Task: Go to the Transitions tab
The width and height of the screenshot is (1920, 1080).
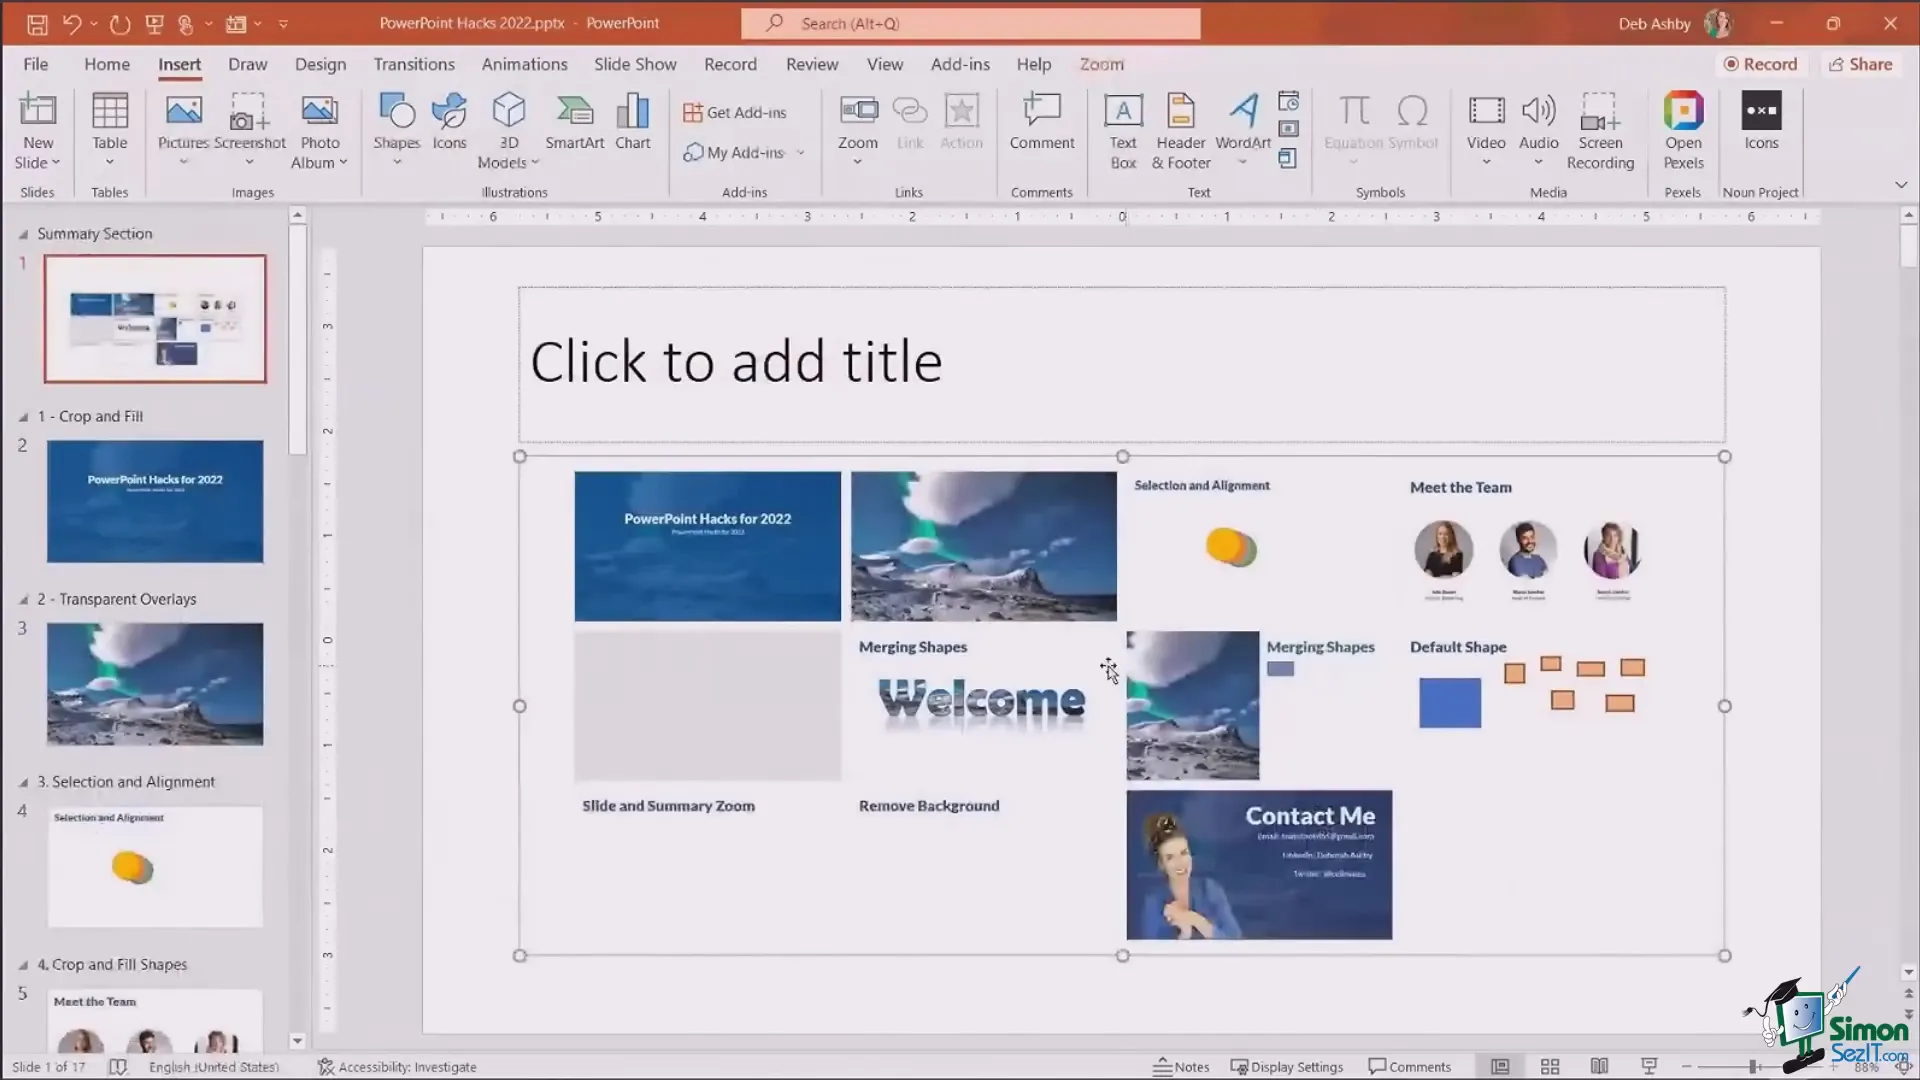Action: pyautogui.click(x=414, y=64)
